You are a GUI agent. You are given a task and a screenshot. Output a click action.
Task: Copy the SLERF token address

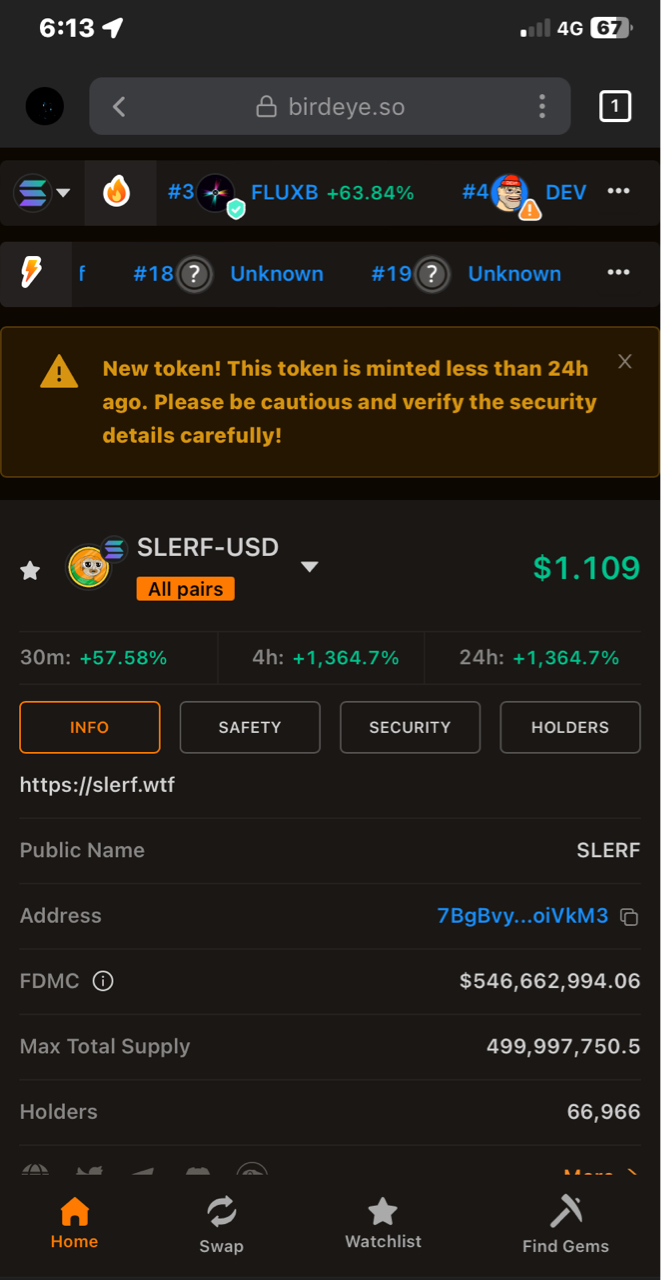[629, 916]
